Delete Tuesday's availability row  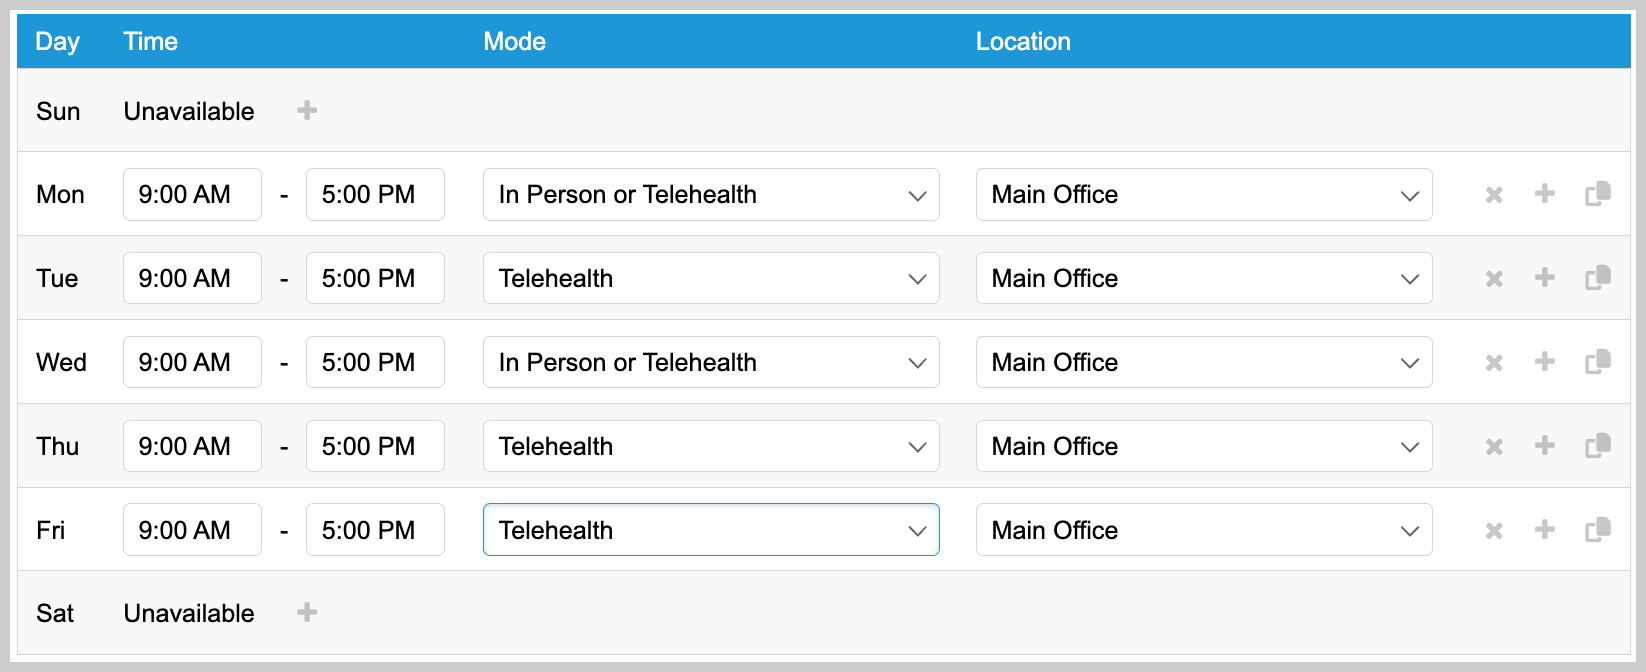(x=1494, y=279)
